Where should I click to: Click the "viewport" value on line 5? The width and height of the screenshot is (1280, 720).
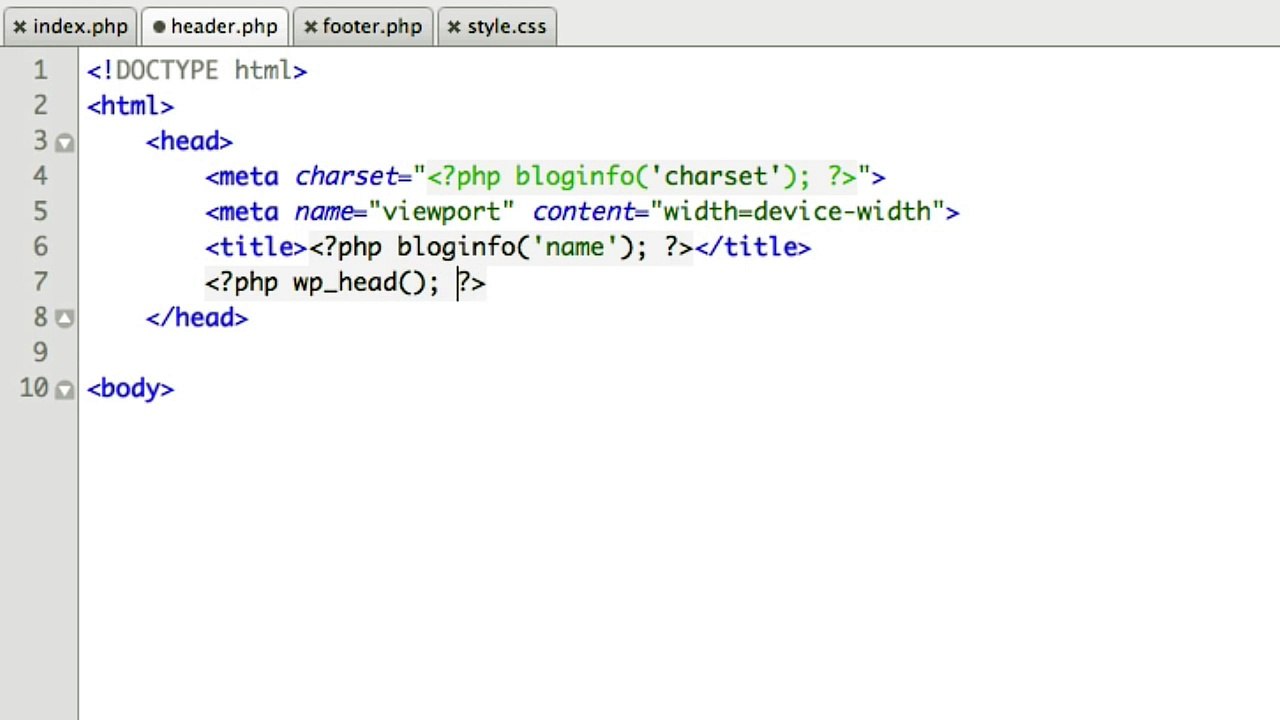click(441, 212)
